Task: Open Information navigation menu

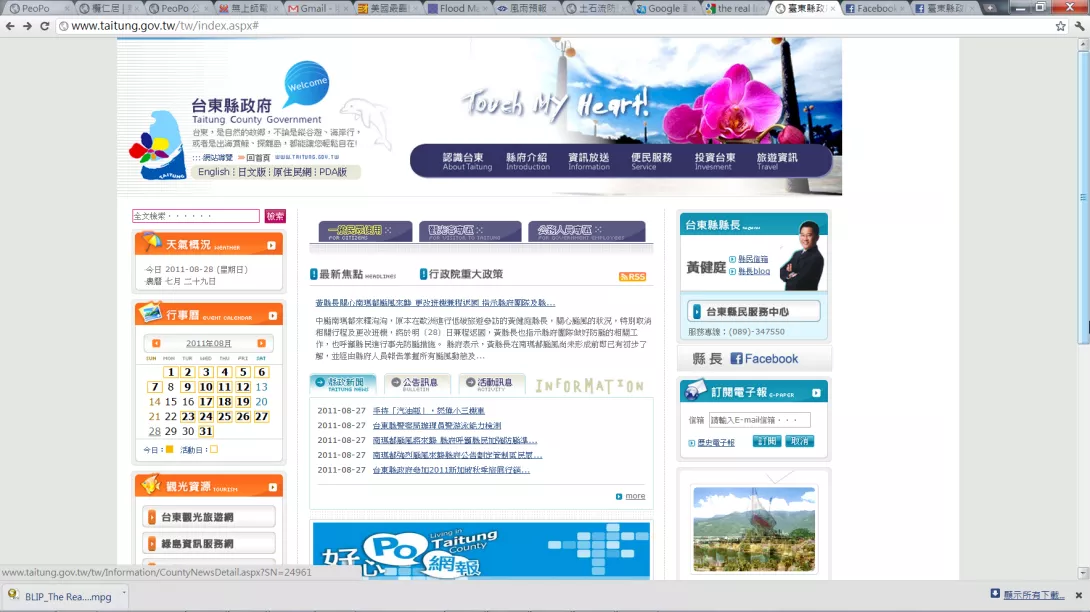Action: [x=589, y=161]
